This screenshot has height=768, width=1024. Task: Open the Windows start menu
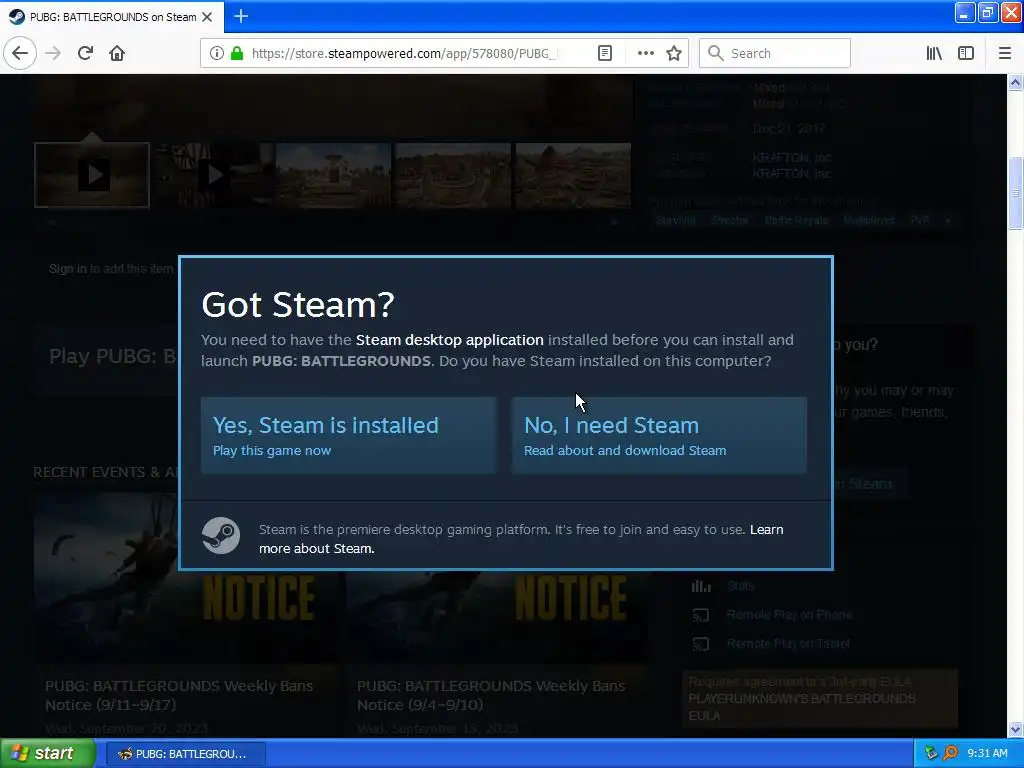pos(48,754)
